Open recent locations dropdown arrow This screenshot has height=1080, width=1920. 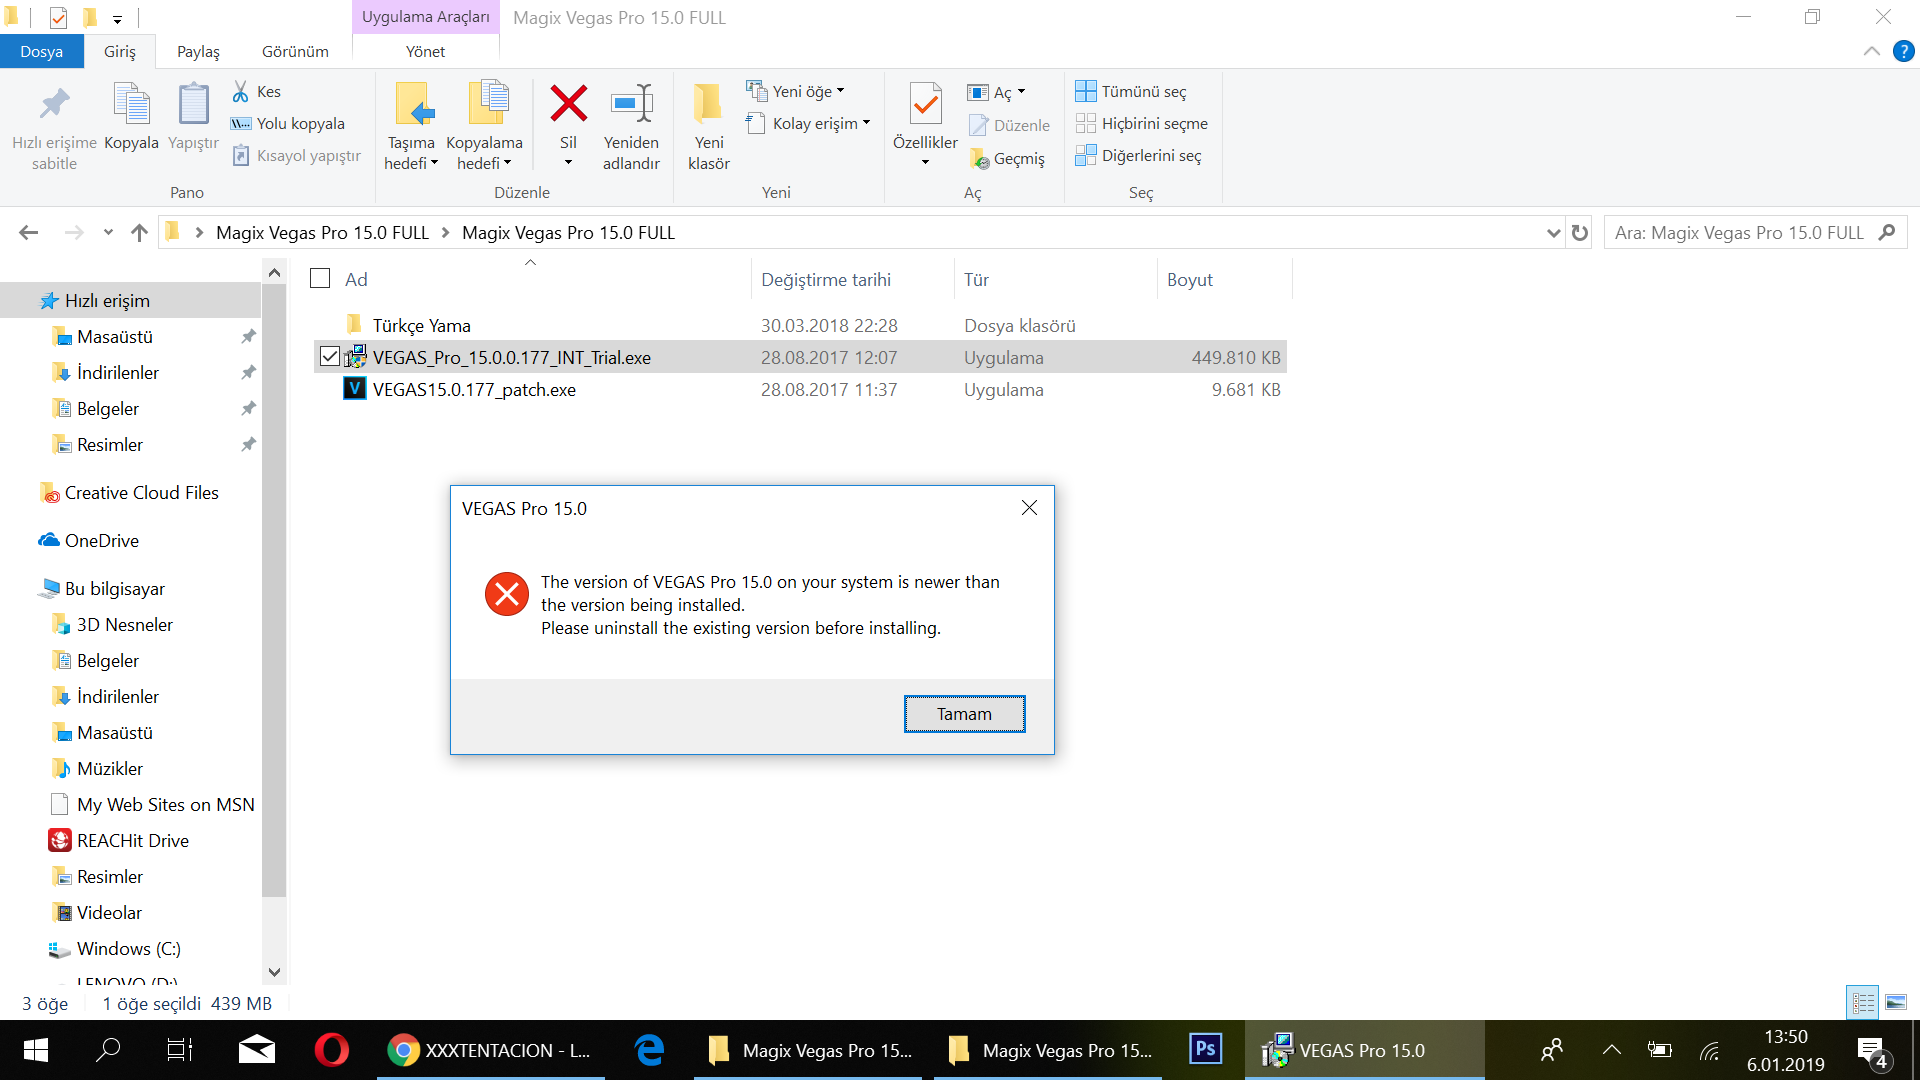pyautogui.click(x=108, y=233)
